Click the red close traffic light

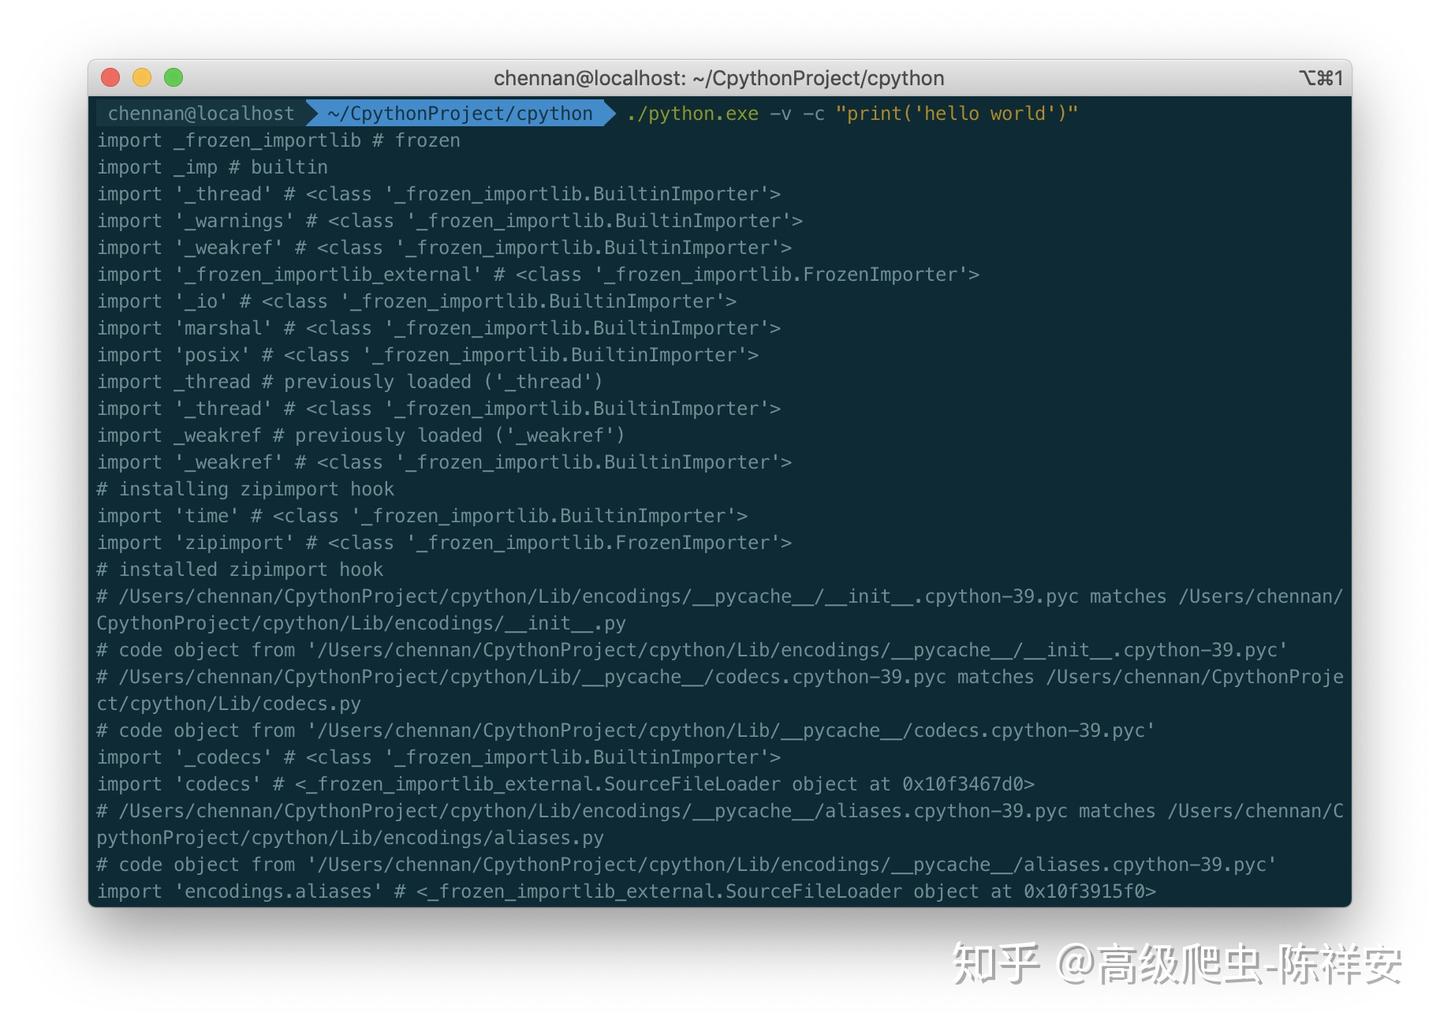pos(110,77)
